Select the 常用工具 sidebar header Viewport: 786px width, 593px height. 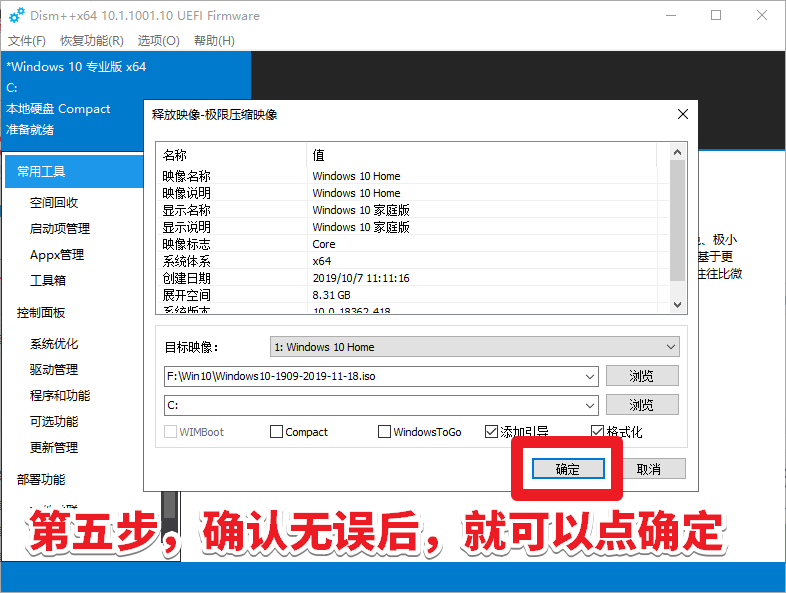click(74, 171)
